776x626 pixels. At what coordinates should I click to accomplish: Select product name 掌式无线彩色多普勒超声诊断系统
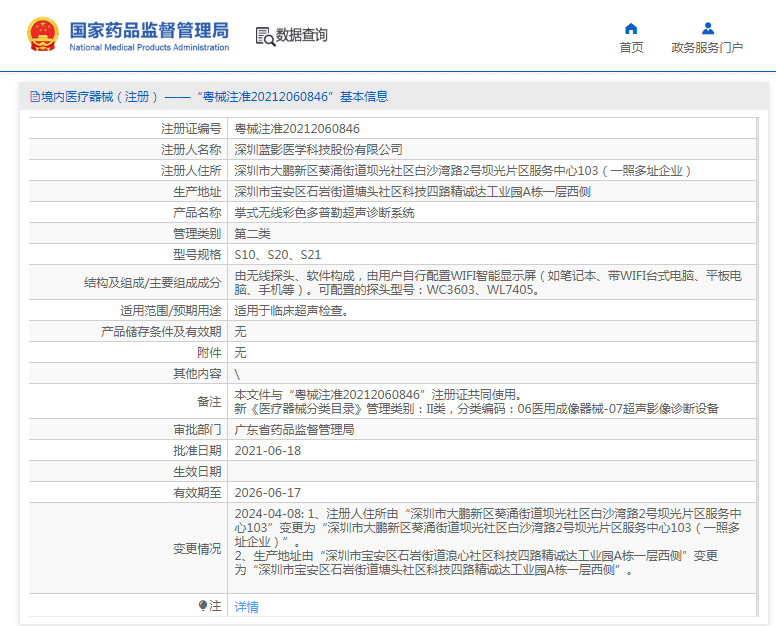324,213
